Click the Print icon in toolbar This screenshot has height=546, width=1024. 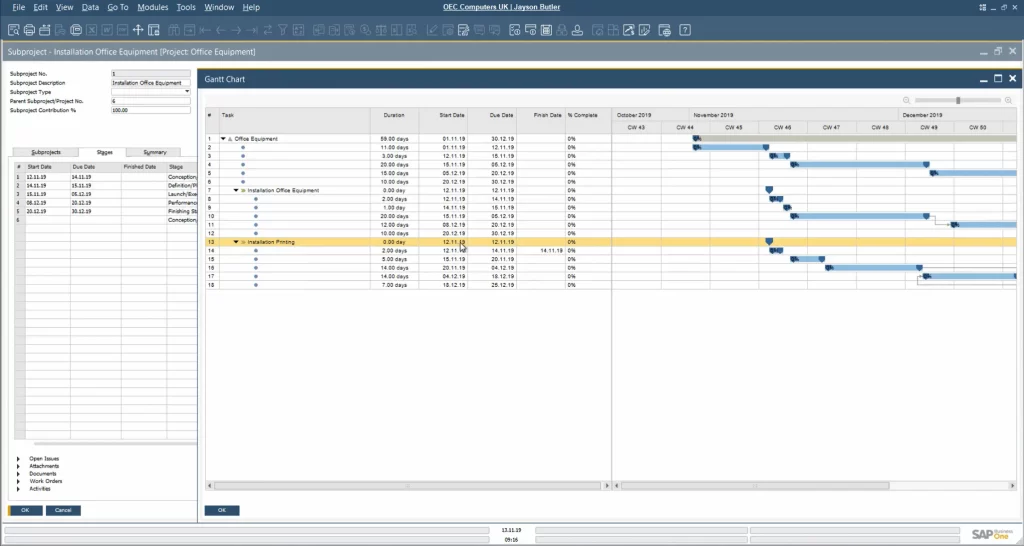click(29, 29)
